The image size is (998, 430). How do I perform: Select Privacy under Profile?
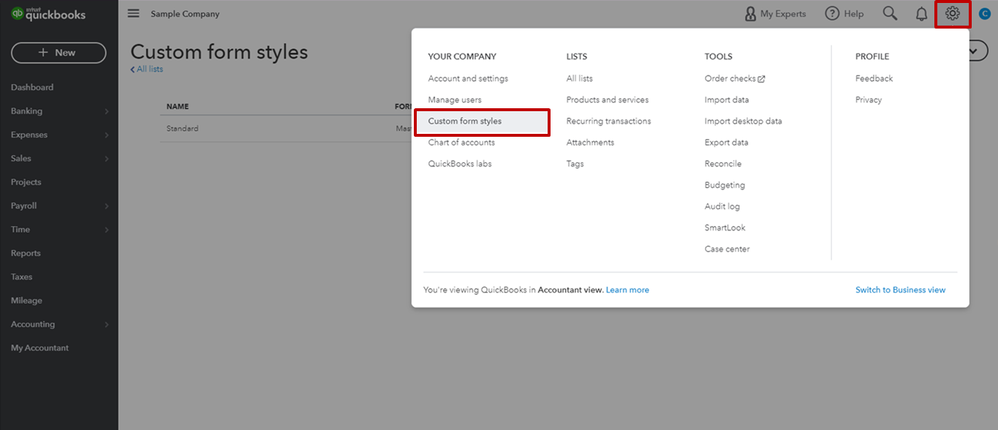click(x=869, y=100)
